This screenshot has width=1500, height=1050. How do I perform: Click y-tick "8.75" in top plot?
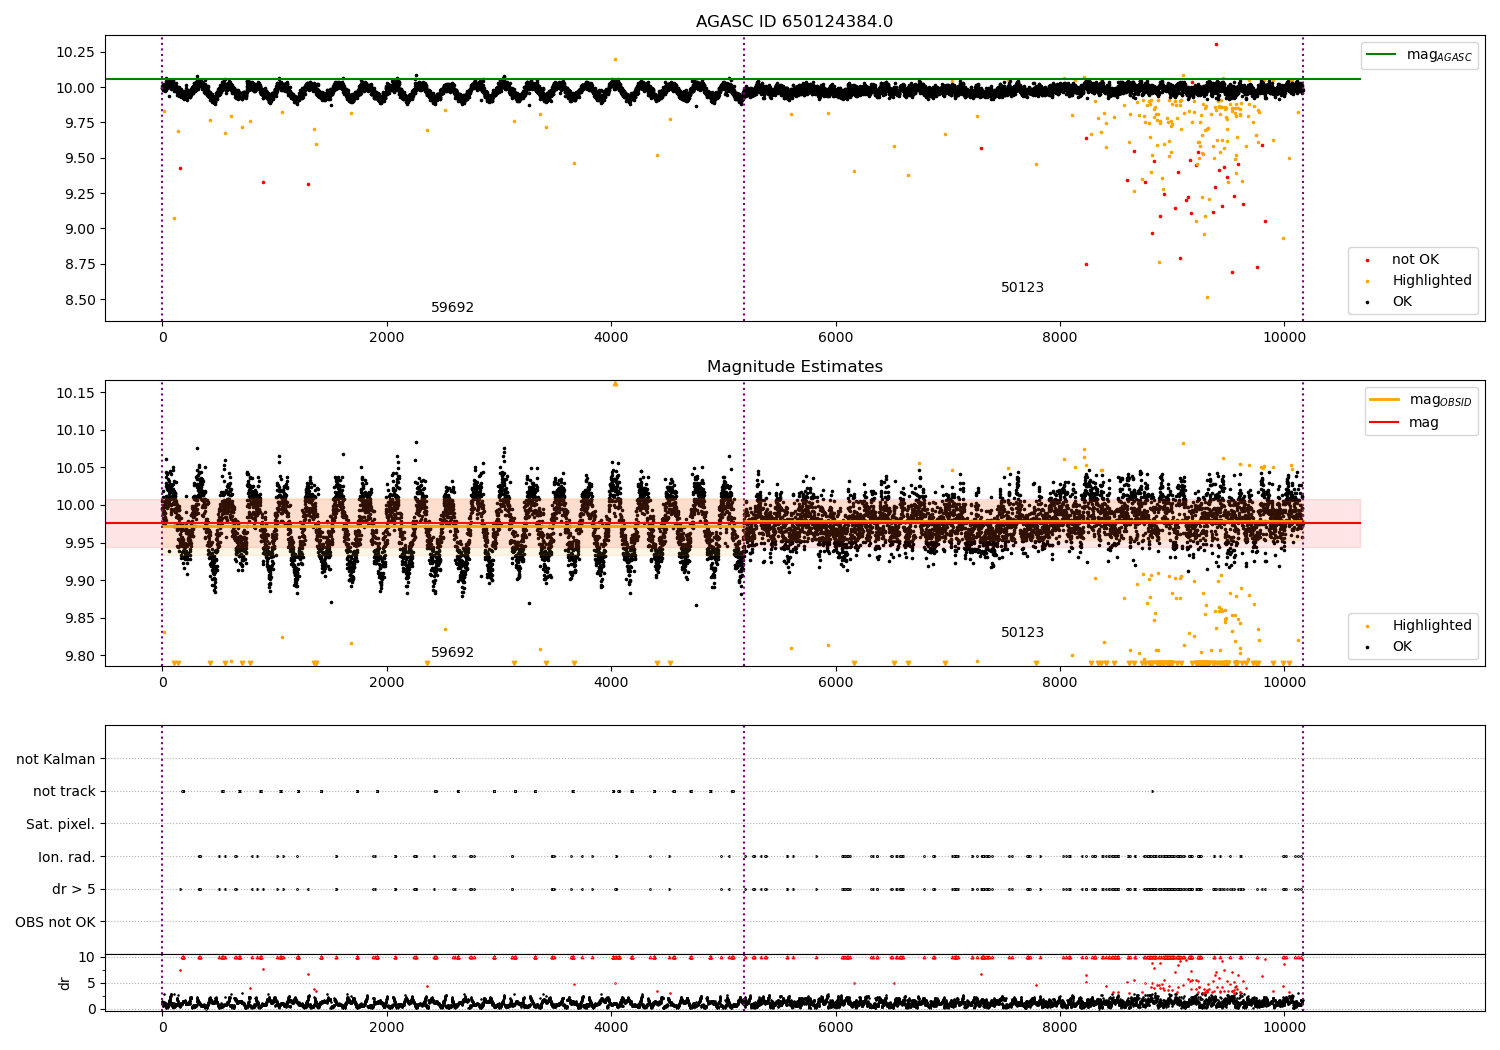pos(79,265)
